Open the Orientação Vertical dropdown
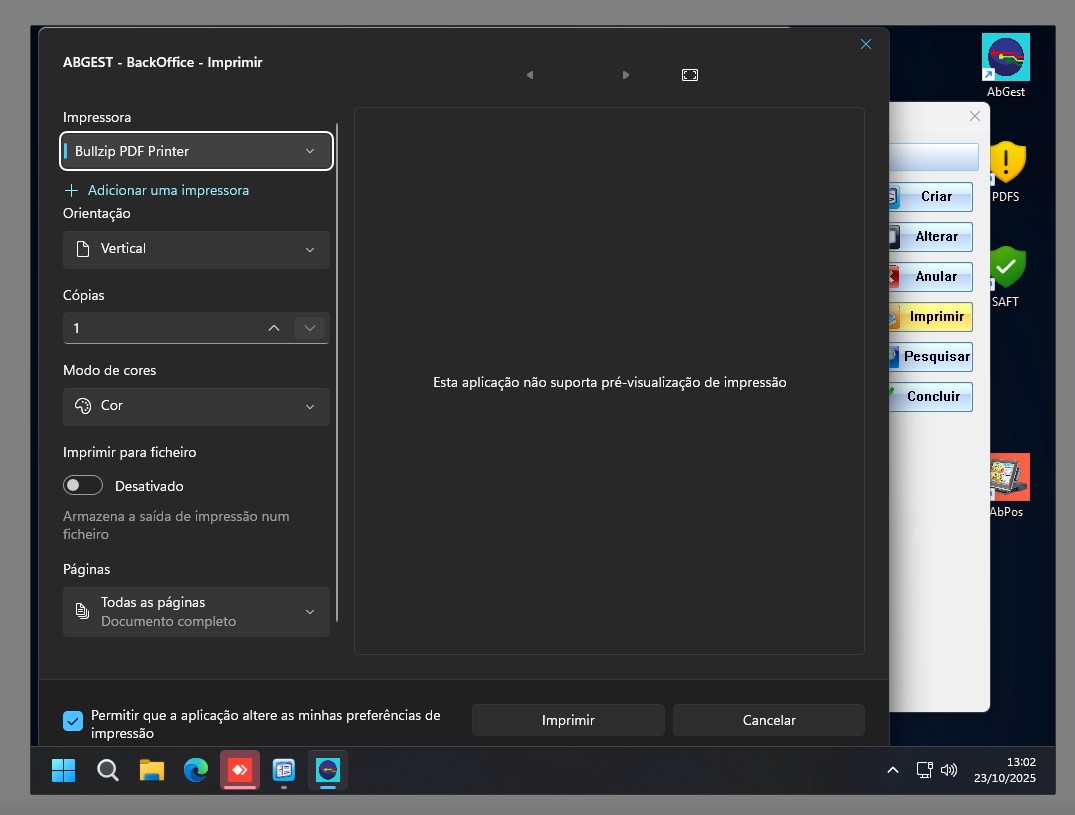This screenshot has width=1075, height=815. pyautogui.click(x=196, y=249)
